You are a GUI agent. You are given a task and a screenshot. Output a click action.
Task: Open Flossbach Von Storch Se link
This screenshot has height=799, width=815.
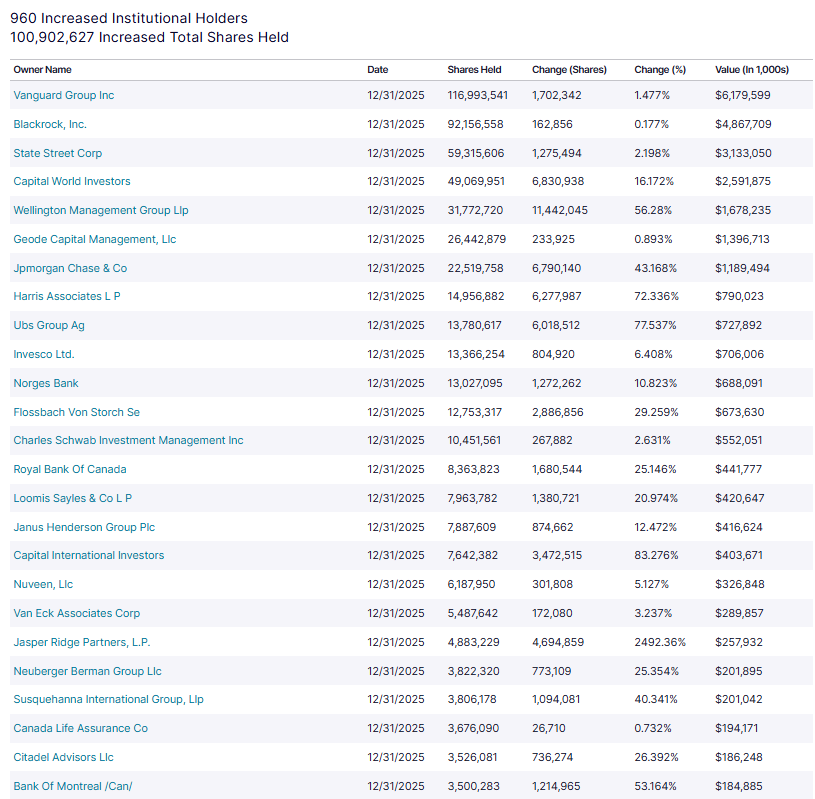[76, 412]
